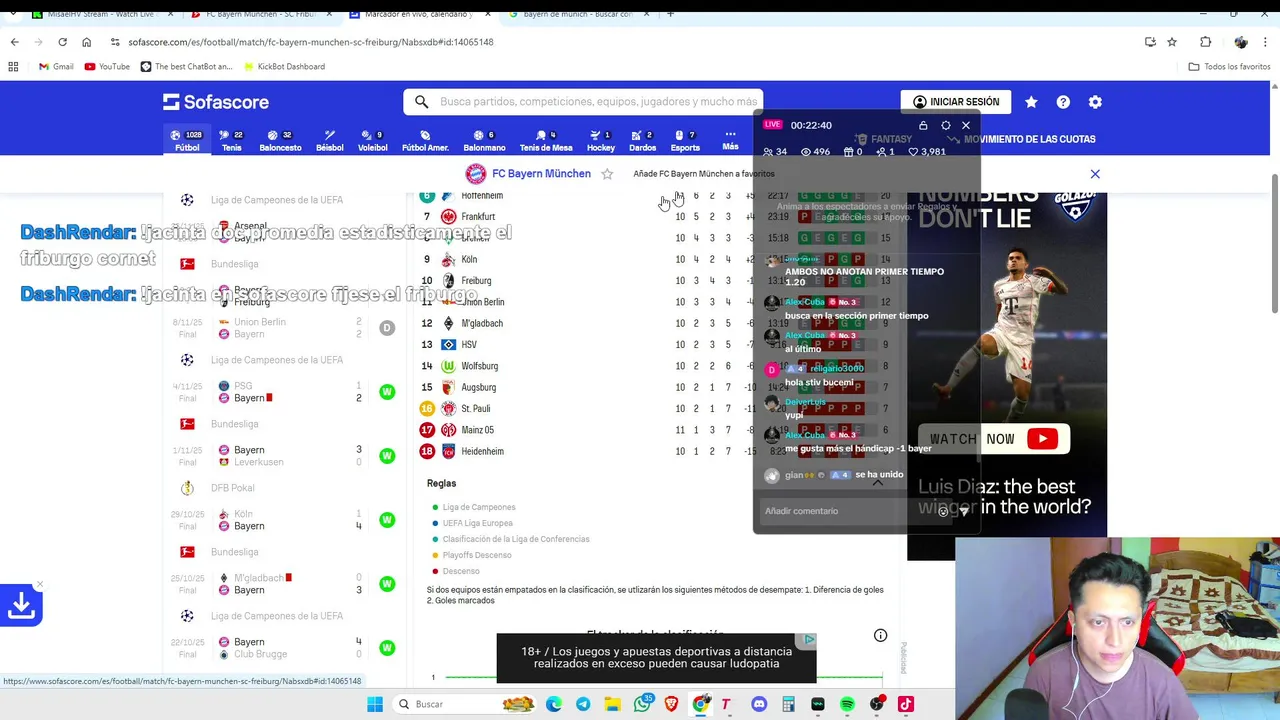1280x720 pixels.
Task: Open Spotify from the taskbar
Action: click(x=847, y=704)
